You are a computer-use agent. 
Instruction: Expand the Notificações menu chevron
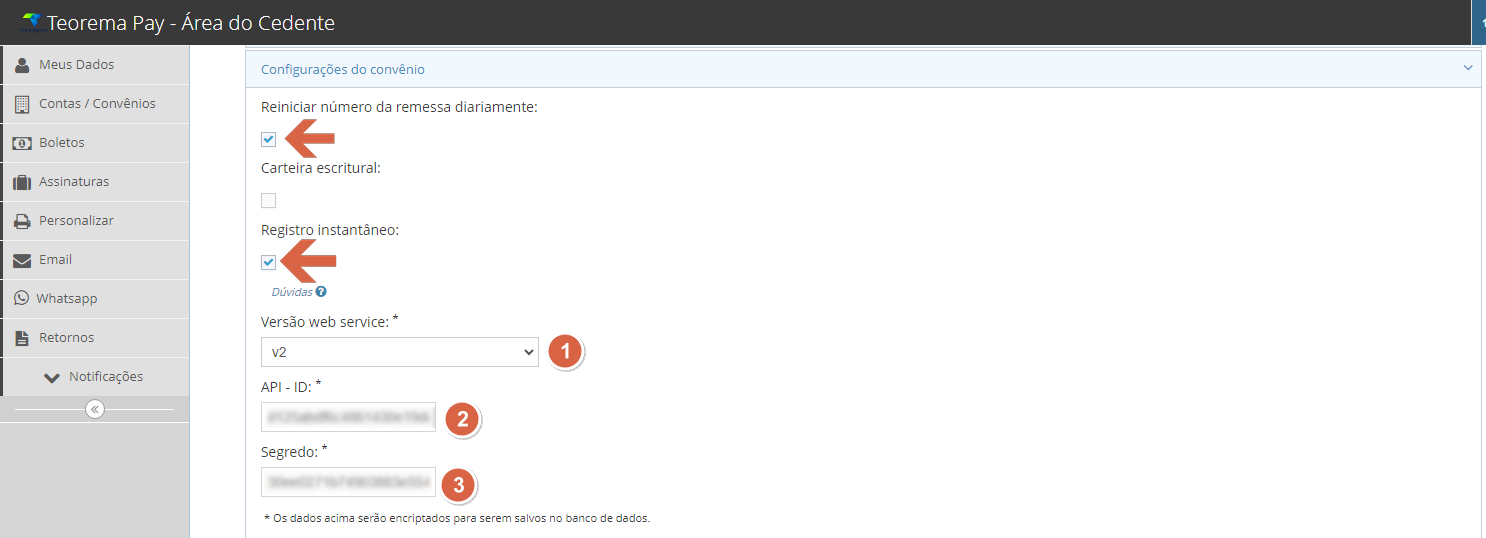[52, 377]
